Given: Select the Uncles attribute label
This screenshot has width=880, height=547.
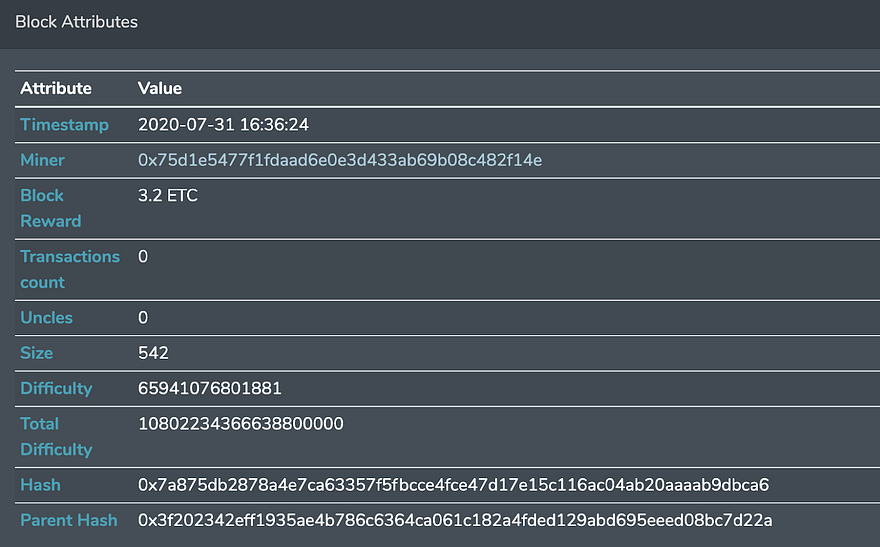Looking at the screenshot, I should (x=46, y=318).
